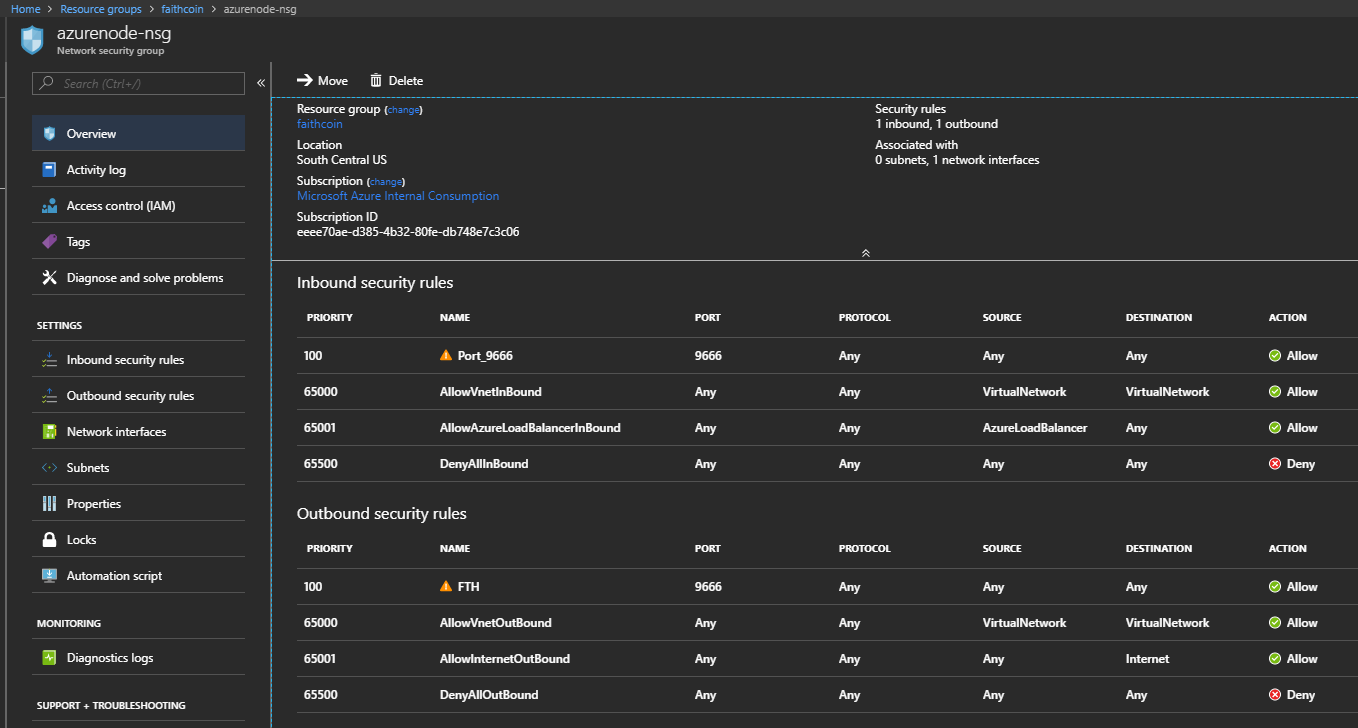Click the Automation script icon
Screen dimensions: 1358x728
pyautogui.click(x=49, y=576)
